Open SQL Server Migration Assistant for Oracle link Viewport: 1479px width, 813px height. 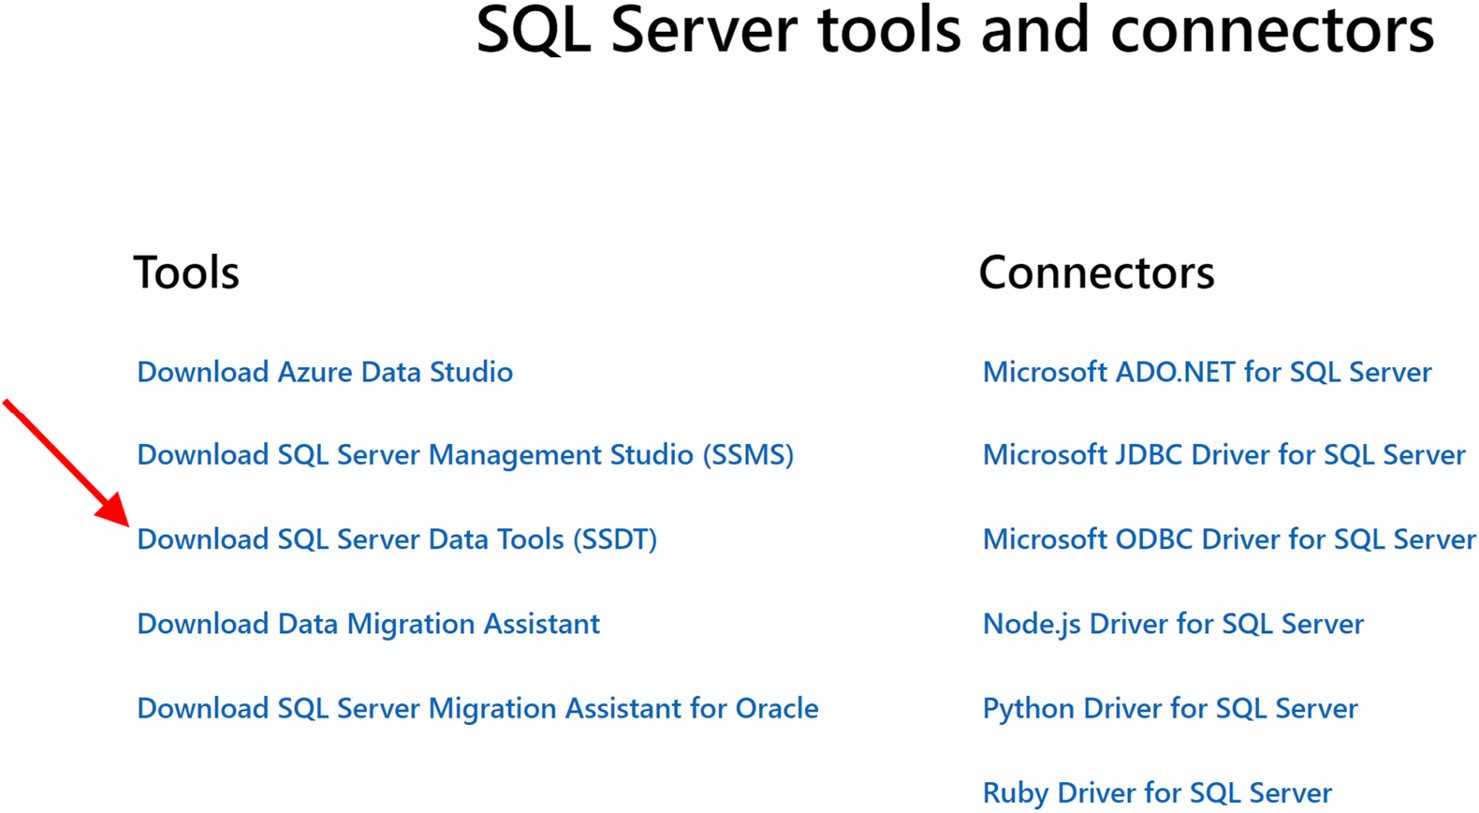coord(478,708)
